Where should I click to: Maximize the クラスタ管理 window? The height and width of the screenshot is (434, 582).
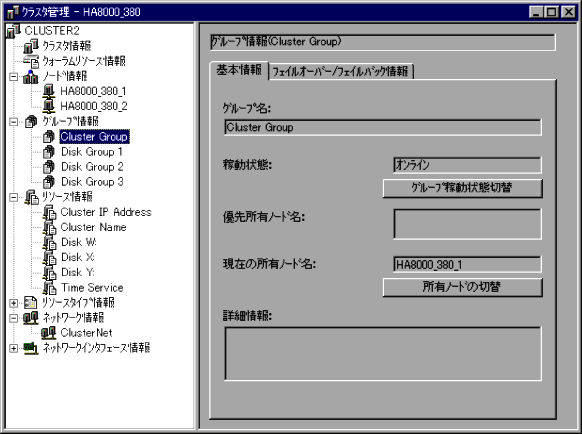(551, 12)
